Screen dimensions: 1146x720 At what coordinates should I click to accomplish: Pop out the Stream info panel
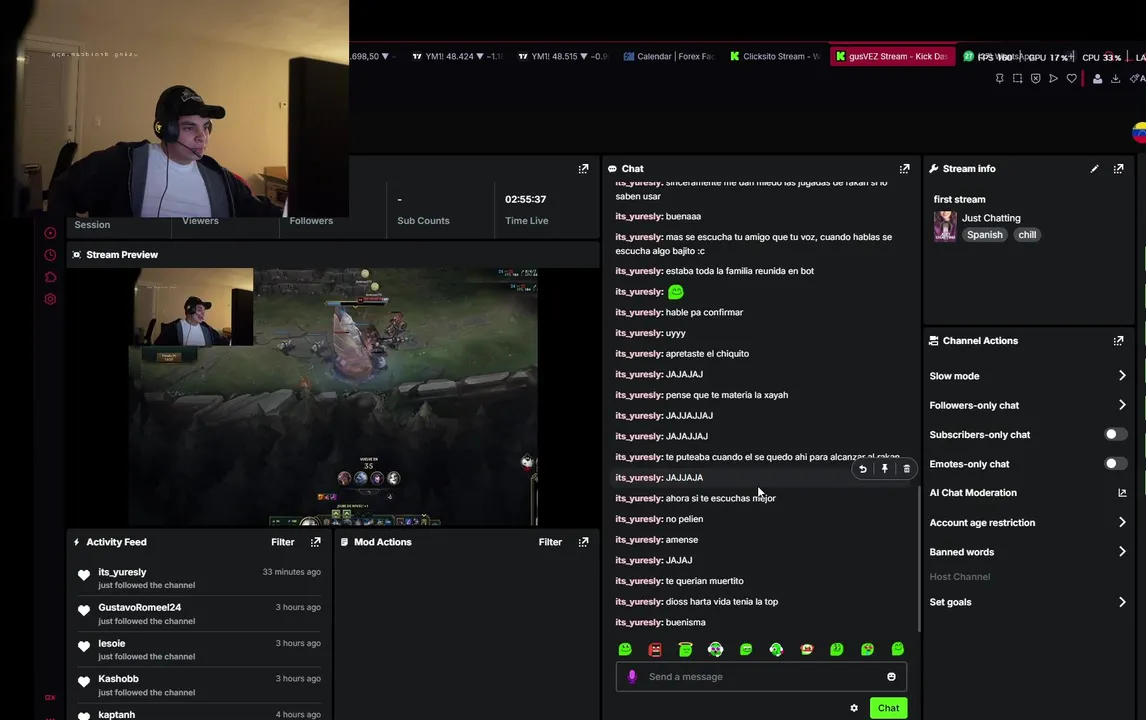click(x=1118, y=169)
